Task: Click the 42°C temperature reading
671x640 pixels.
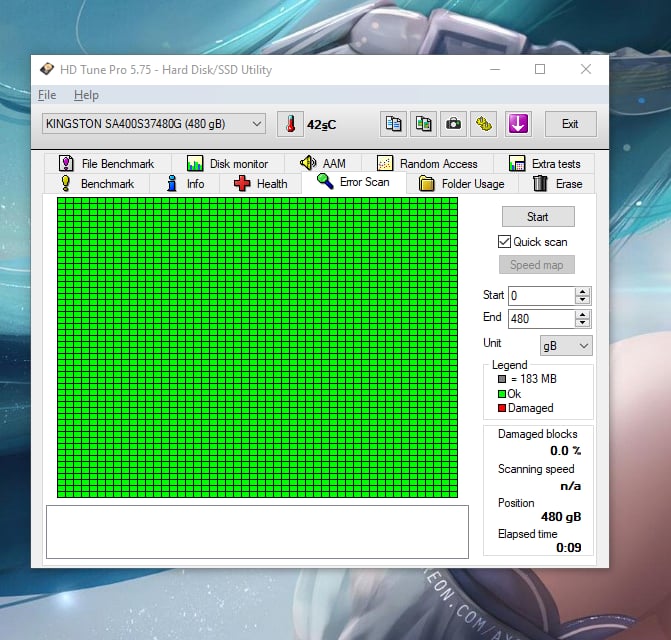Action: click(321, 125)
